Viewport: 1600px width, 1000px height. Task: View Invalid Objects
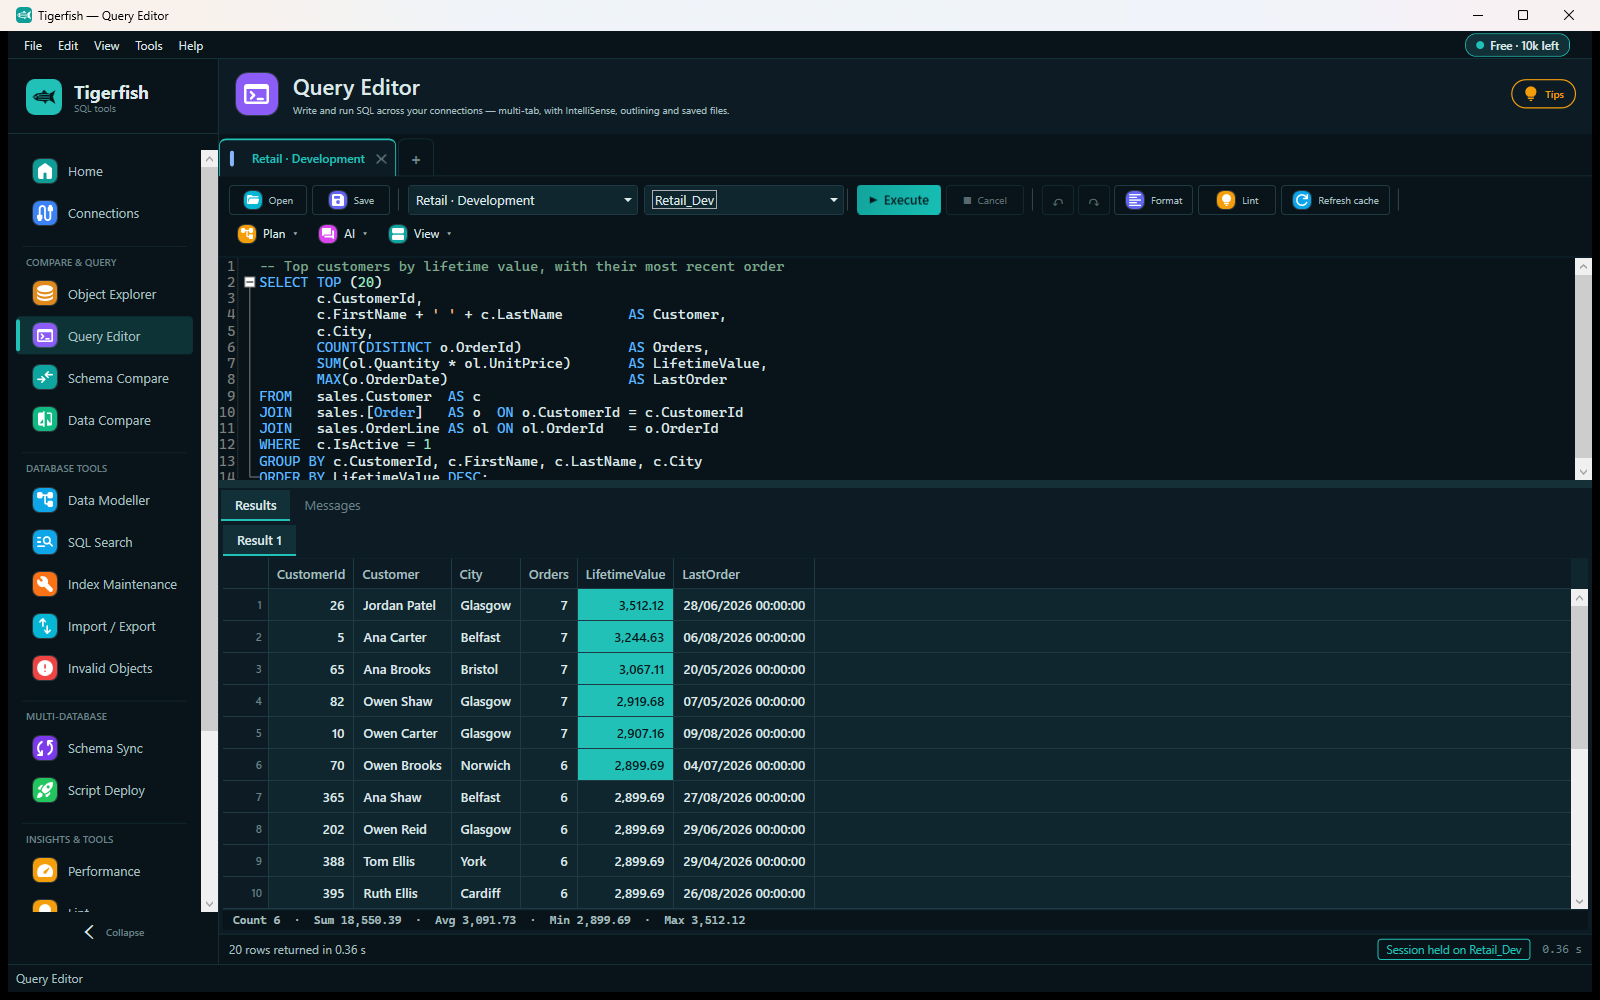coord(104,668)
